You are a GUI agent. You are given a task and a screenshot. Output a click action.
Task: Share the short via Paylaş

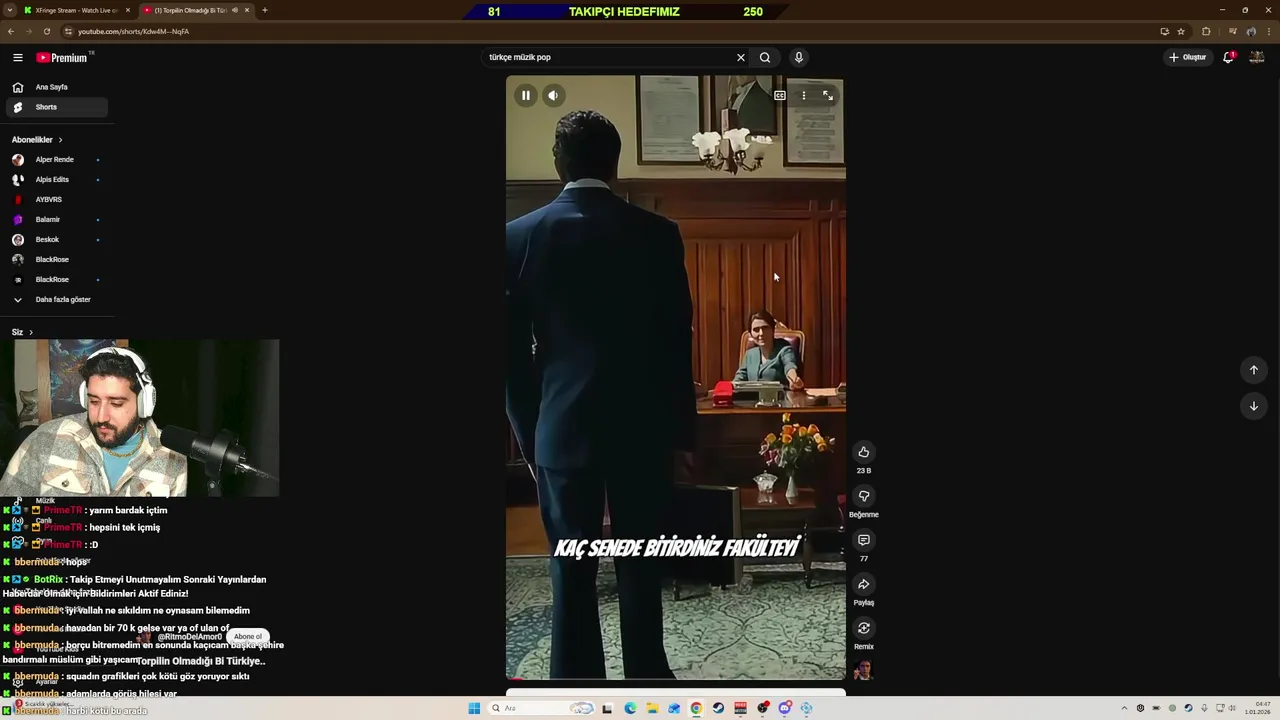click(x=864, y=584)
